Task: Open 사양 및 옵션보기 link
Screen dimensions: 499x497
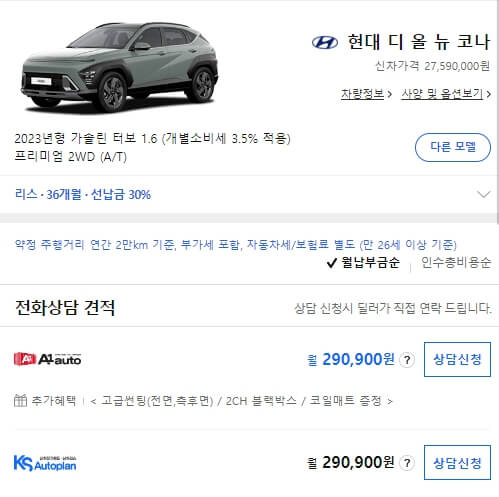Action: pos(442,94)
